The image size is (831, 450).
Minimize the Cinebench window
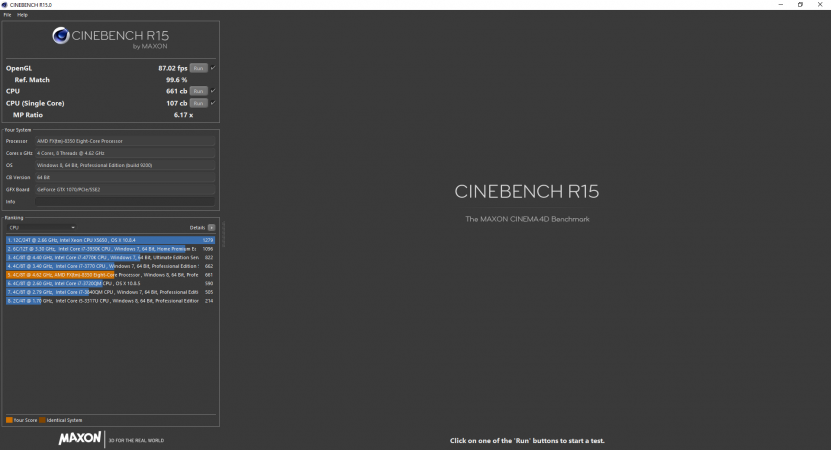pyautogui.click(x=781, y=5)
